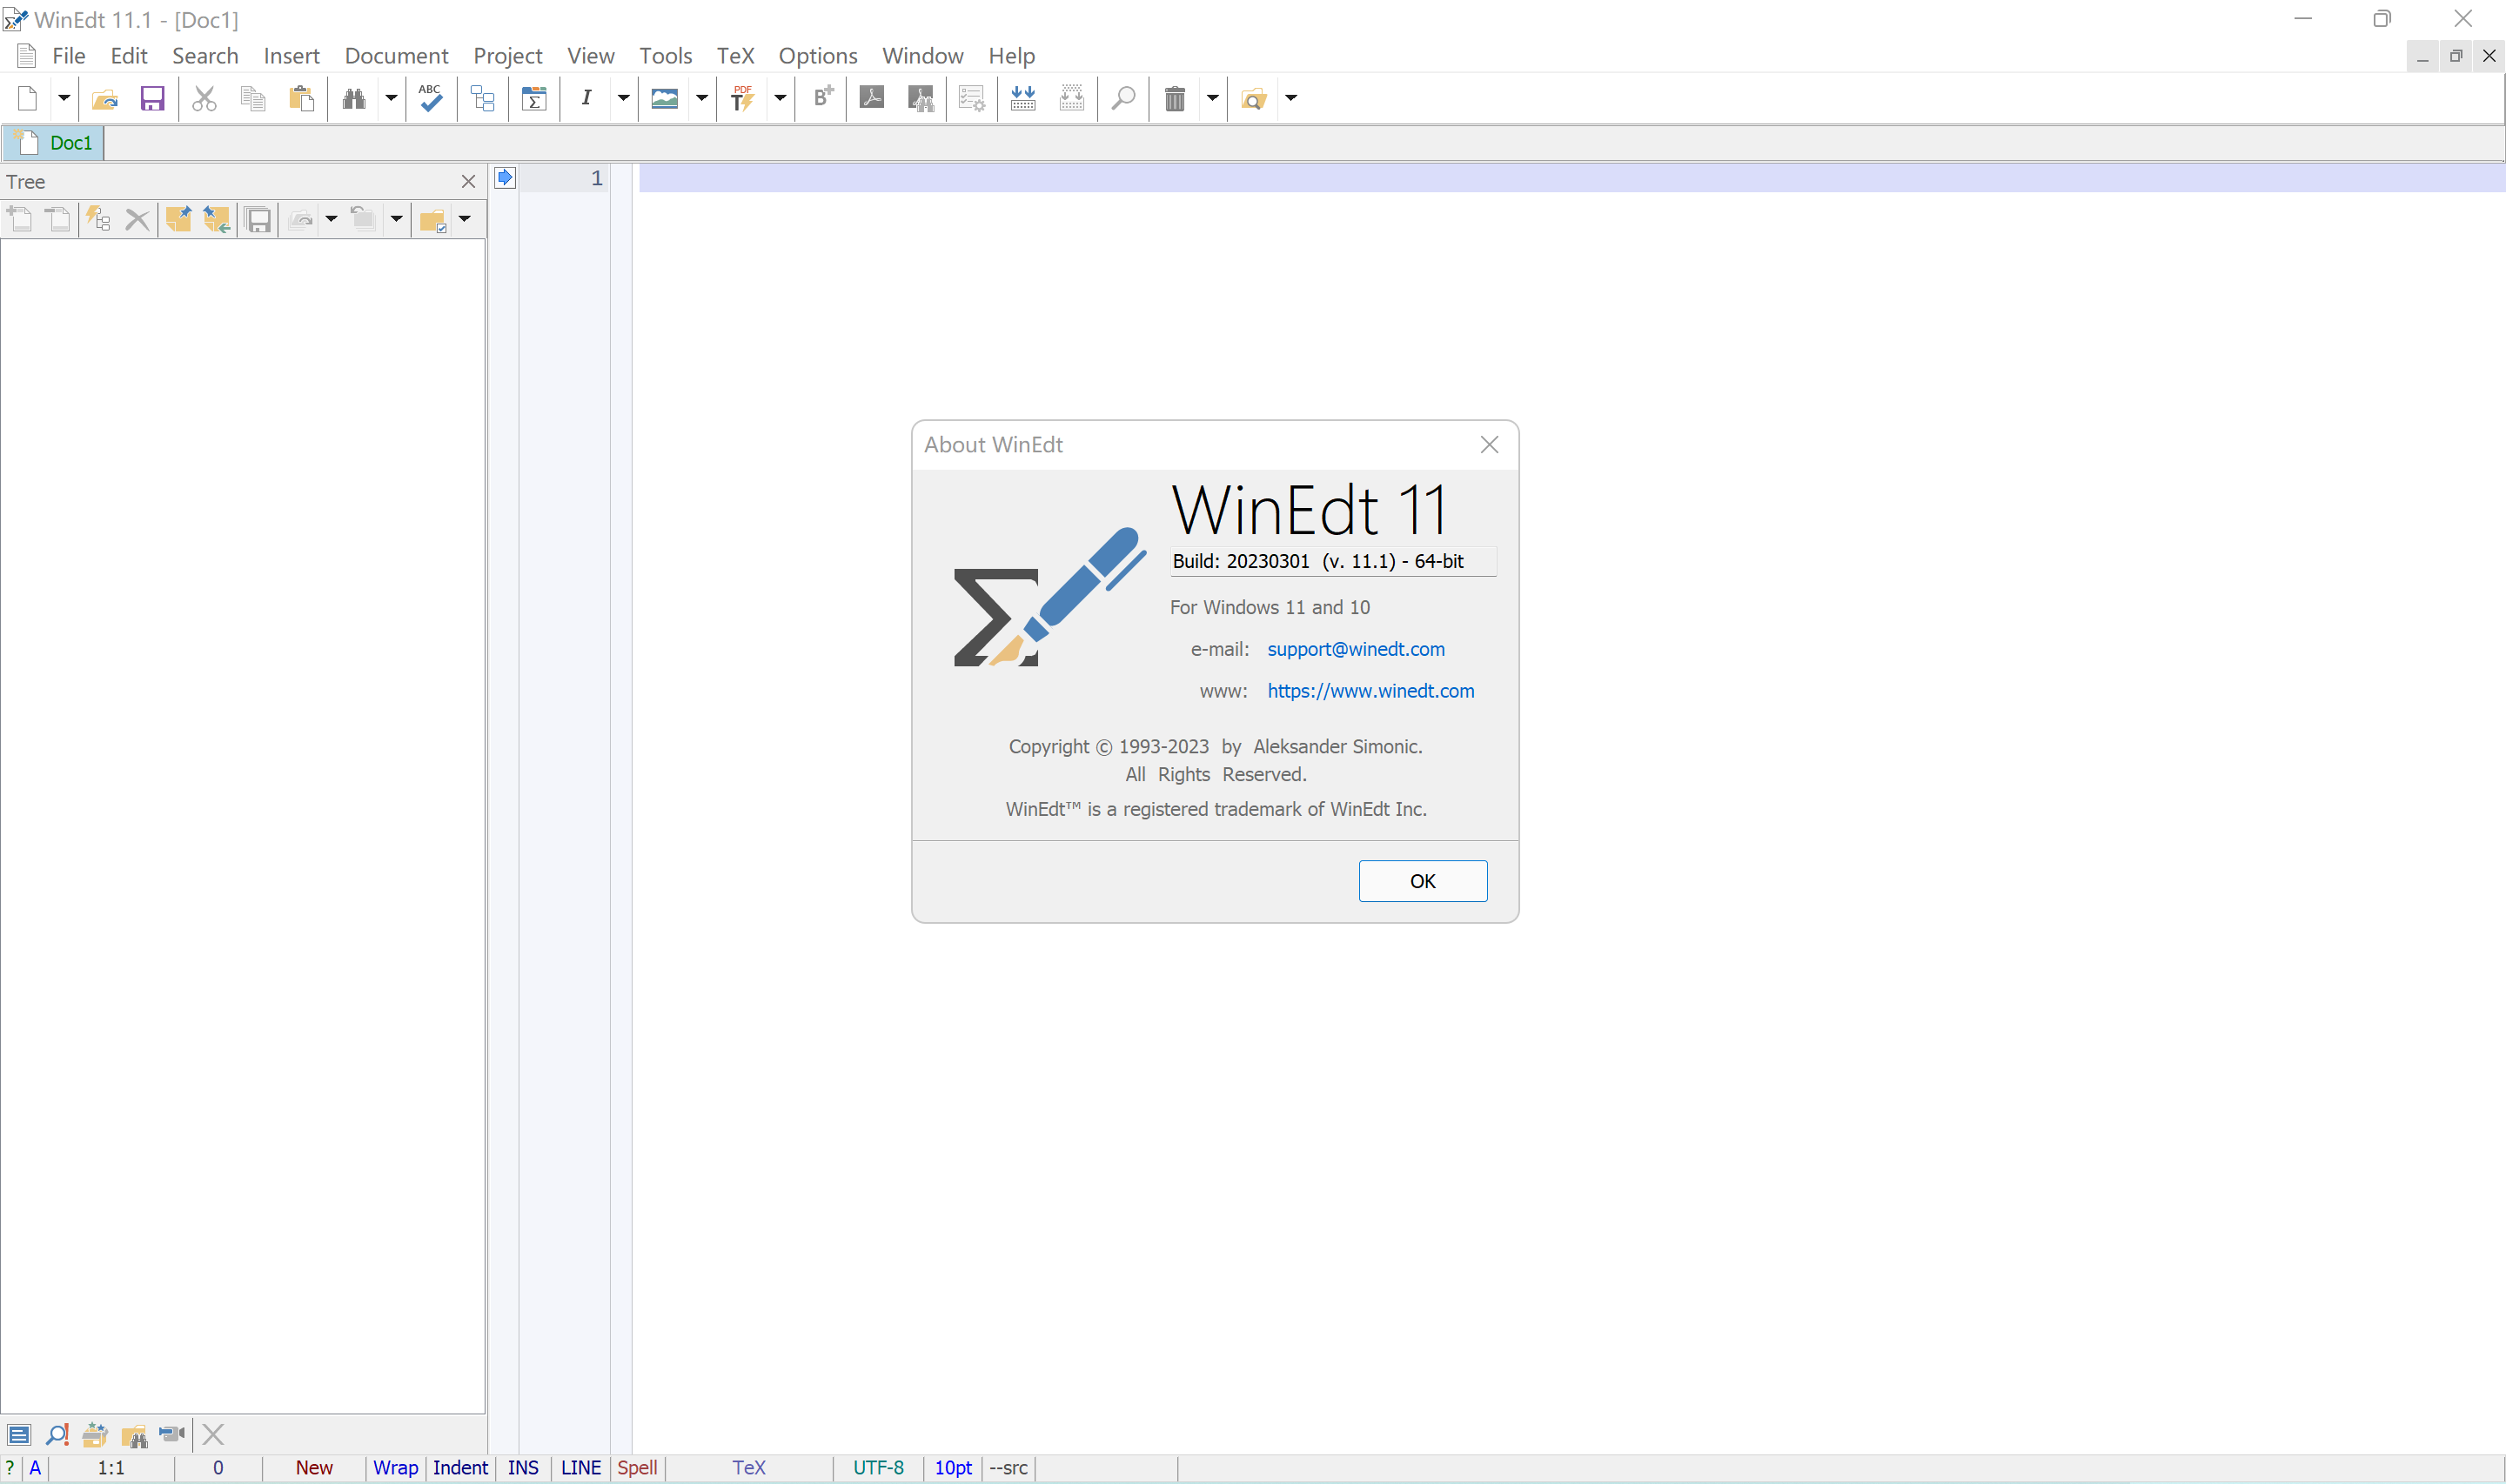The image size is (2506, 1484).
Task: Expand the dropdown arrow beside the binoculars icon
Action: 391,98
